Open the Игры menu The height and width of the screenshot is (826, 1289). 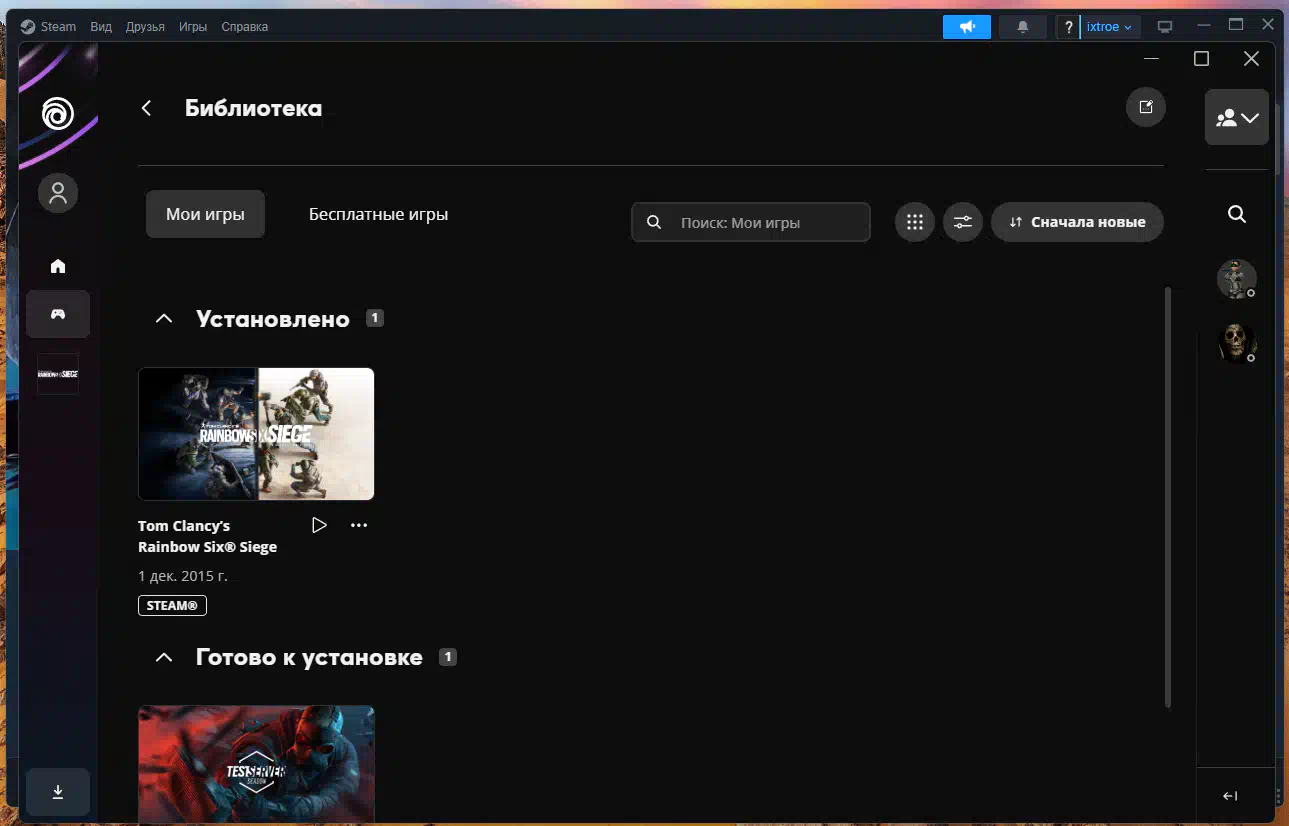tap(193, 27)
